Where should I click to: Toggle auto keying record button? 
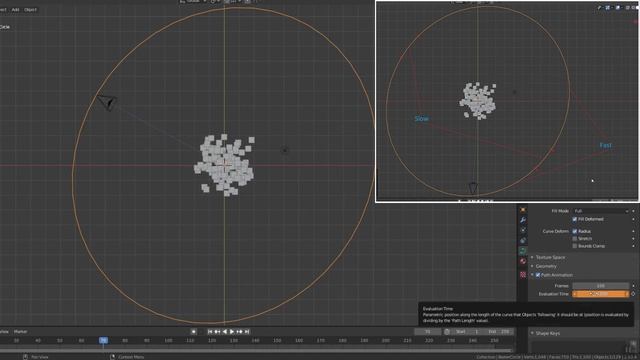tap(194, 332)
